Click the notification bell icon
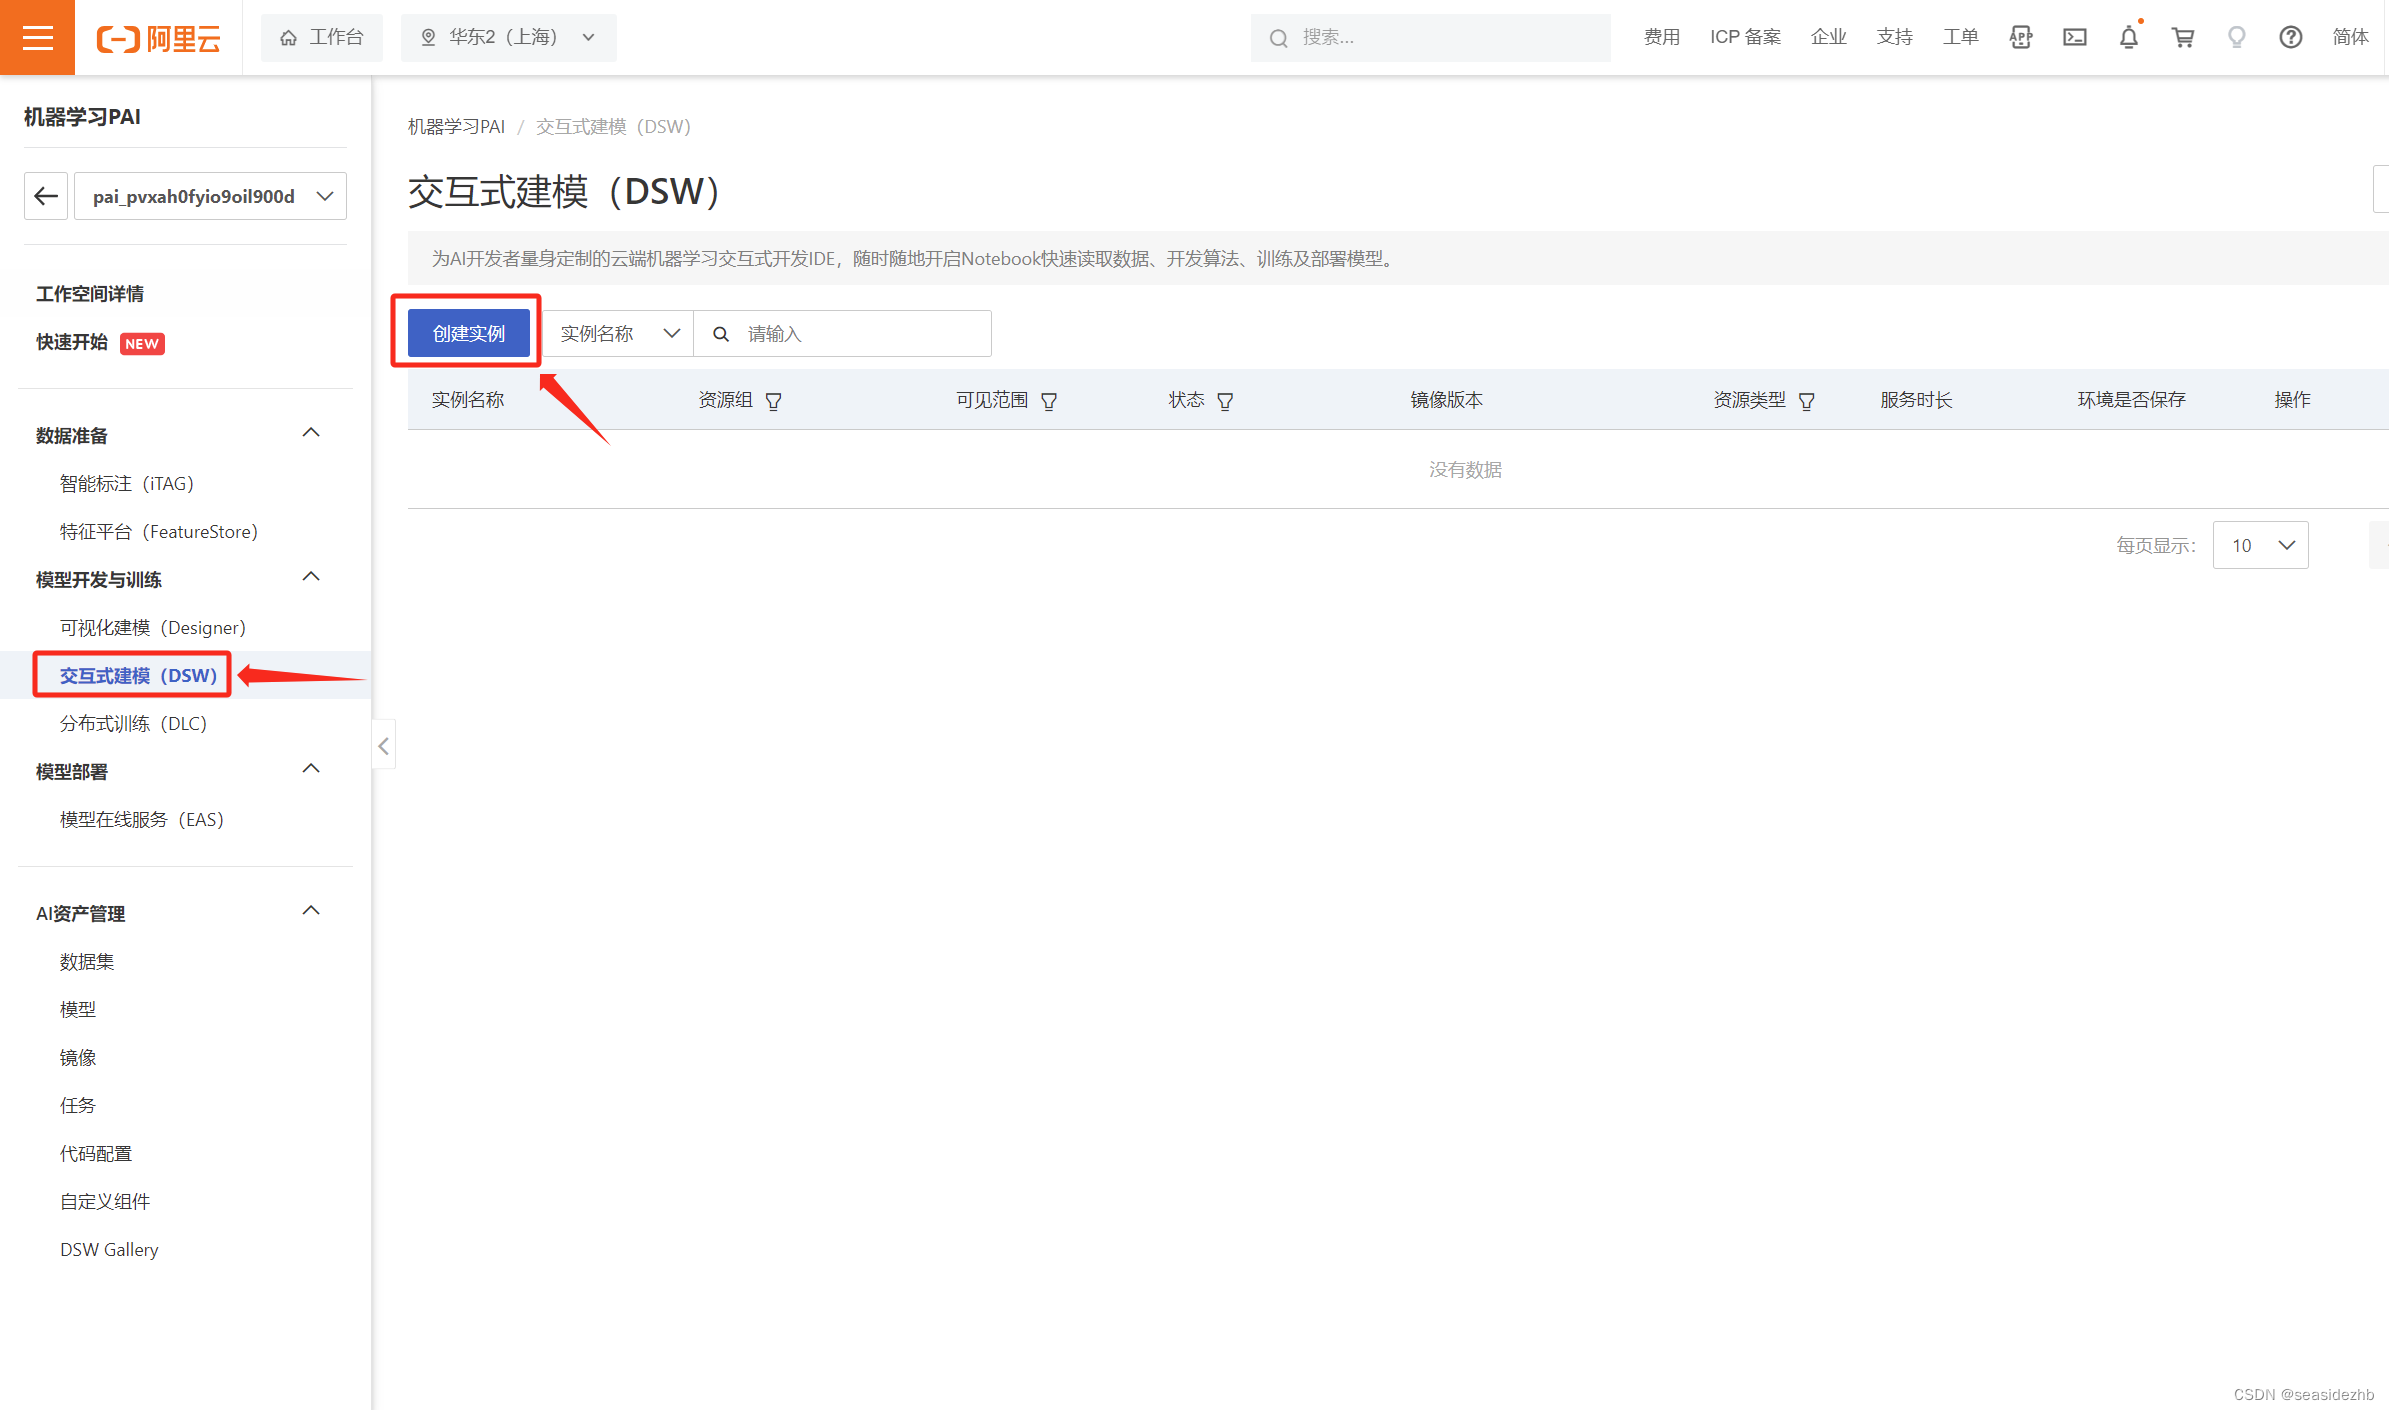2389x1410 pixels. [x=2128, y=37]
